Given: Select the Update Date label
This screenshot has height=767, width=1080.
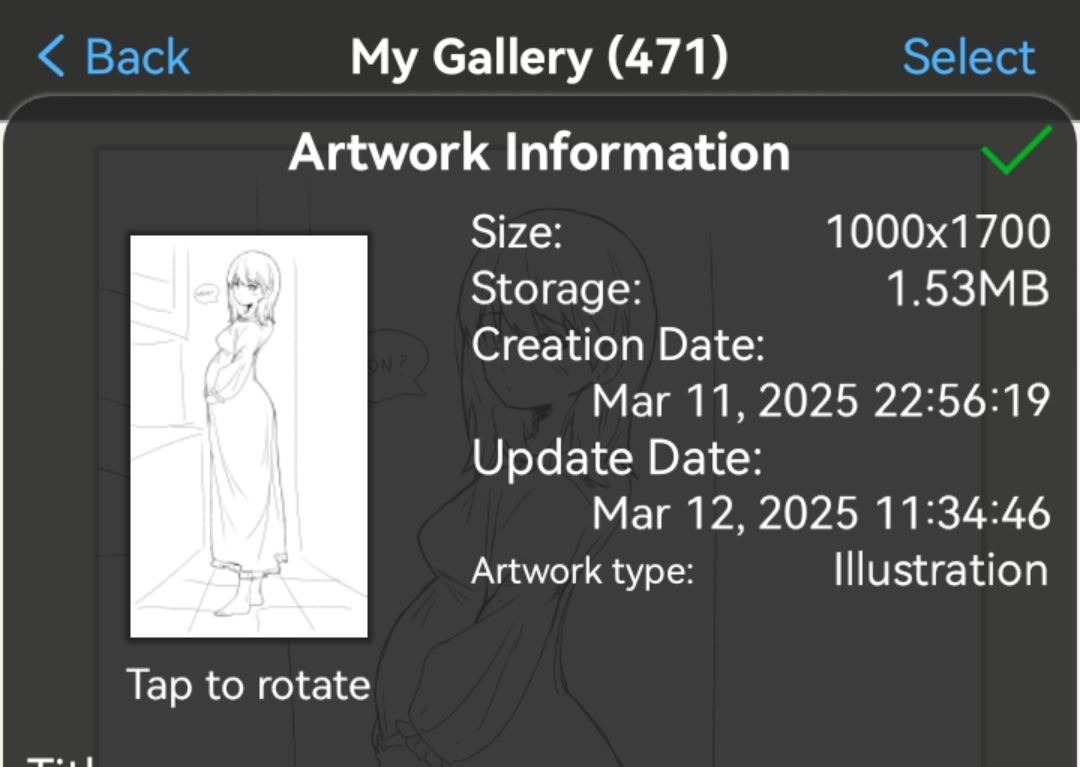Looking at the screenshot, I should (617, 459).
